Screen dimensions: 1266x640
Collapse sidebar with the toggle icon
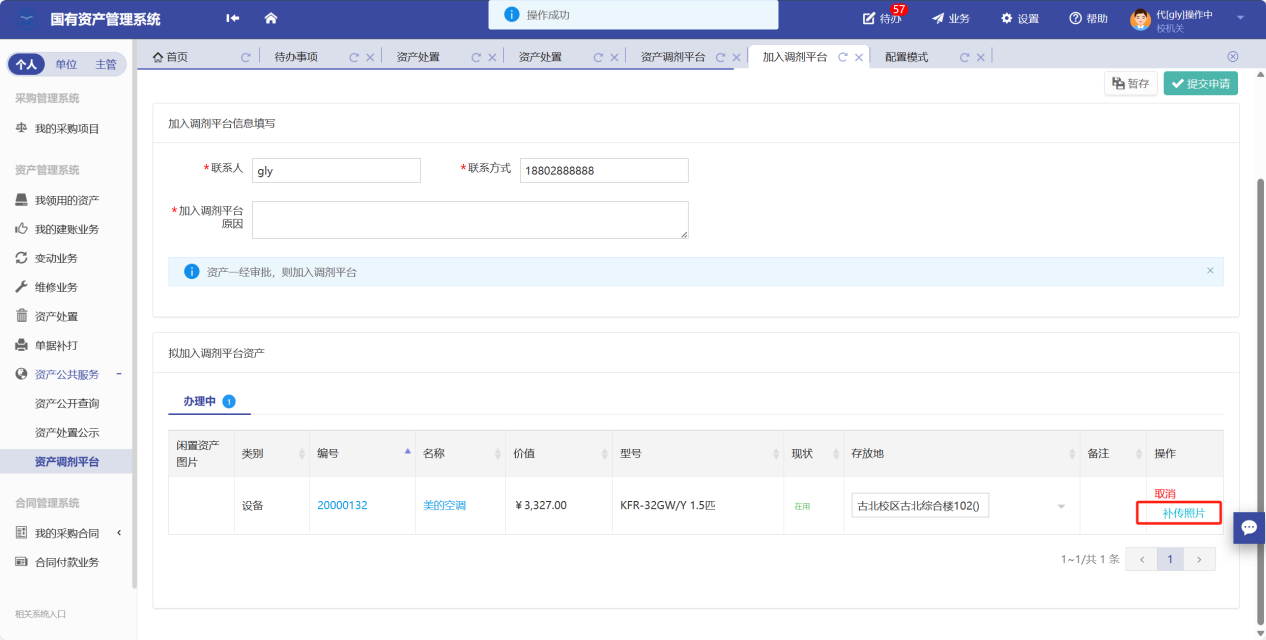(x=233, y=18)
